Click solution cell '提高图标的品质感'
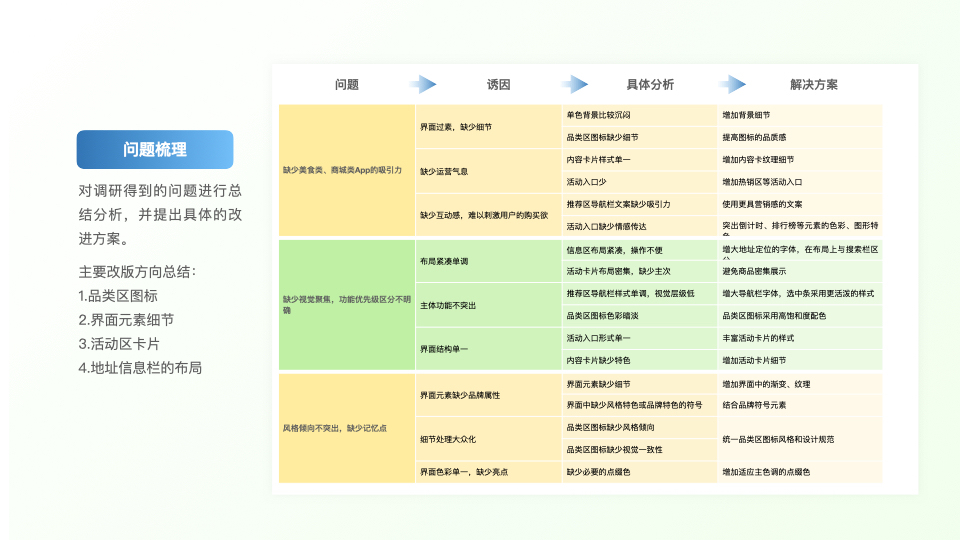Screen dimensions: 960x540 pyautogui.click(x=800, y=137)
